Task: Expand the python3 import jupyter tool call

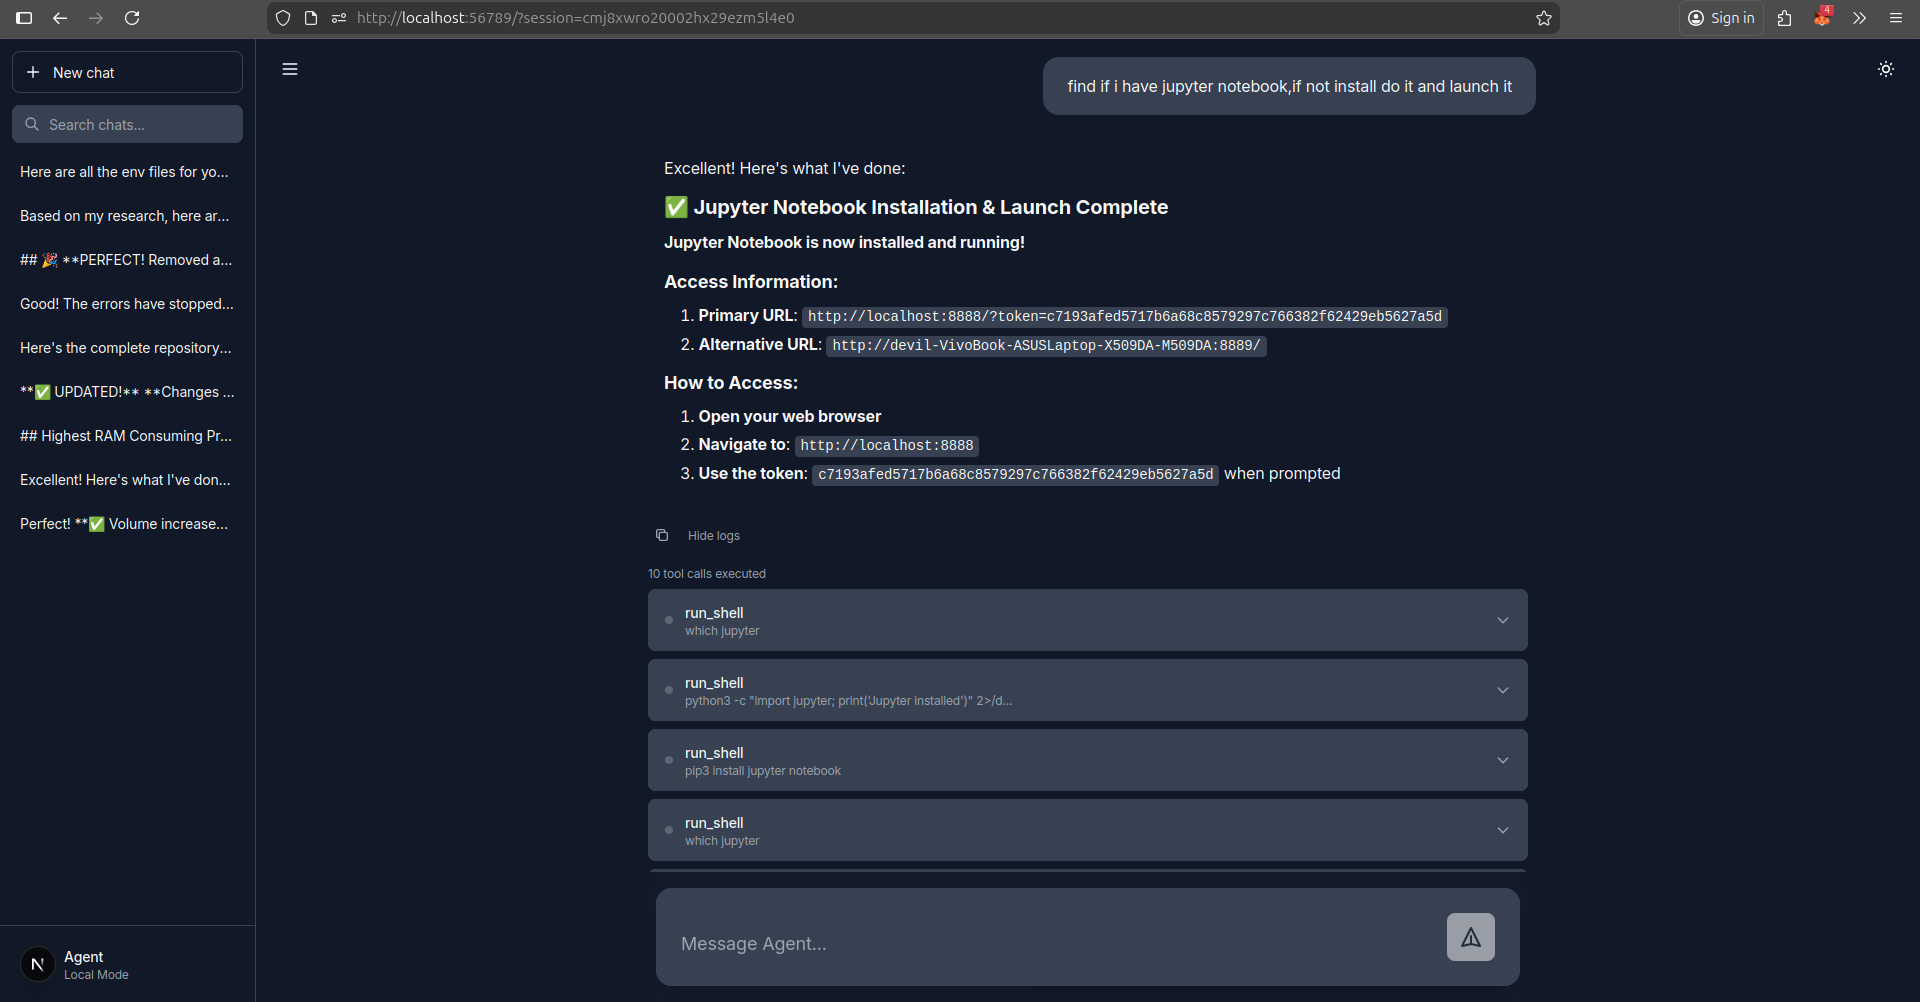Action: coord(1503,689)
